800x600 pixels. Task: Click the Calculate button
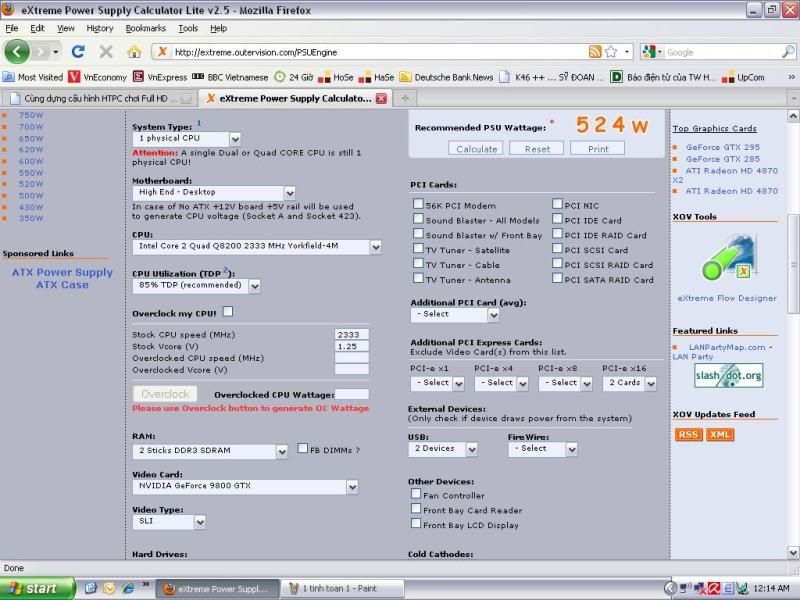tap(476, 148)
